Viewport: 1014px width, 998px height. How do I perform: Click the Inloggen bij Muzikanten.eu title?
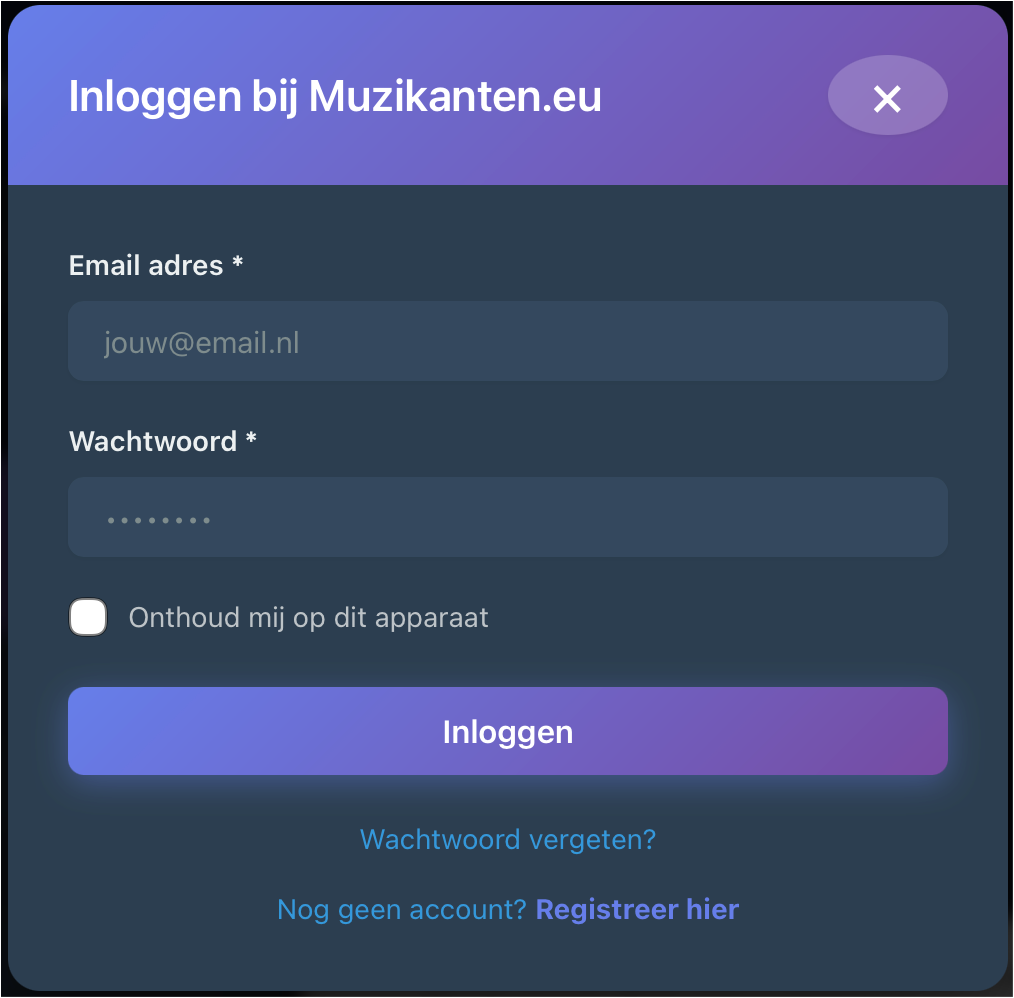click(335, 97)
